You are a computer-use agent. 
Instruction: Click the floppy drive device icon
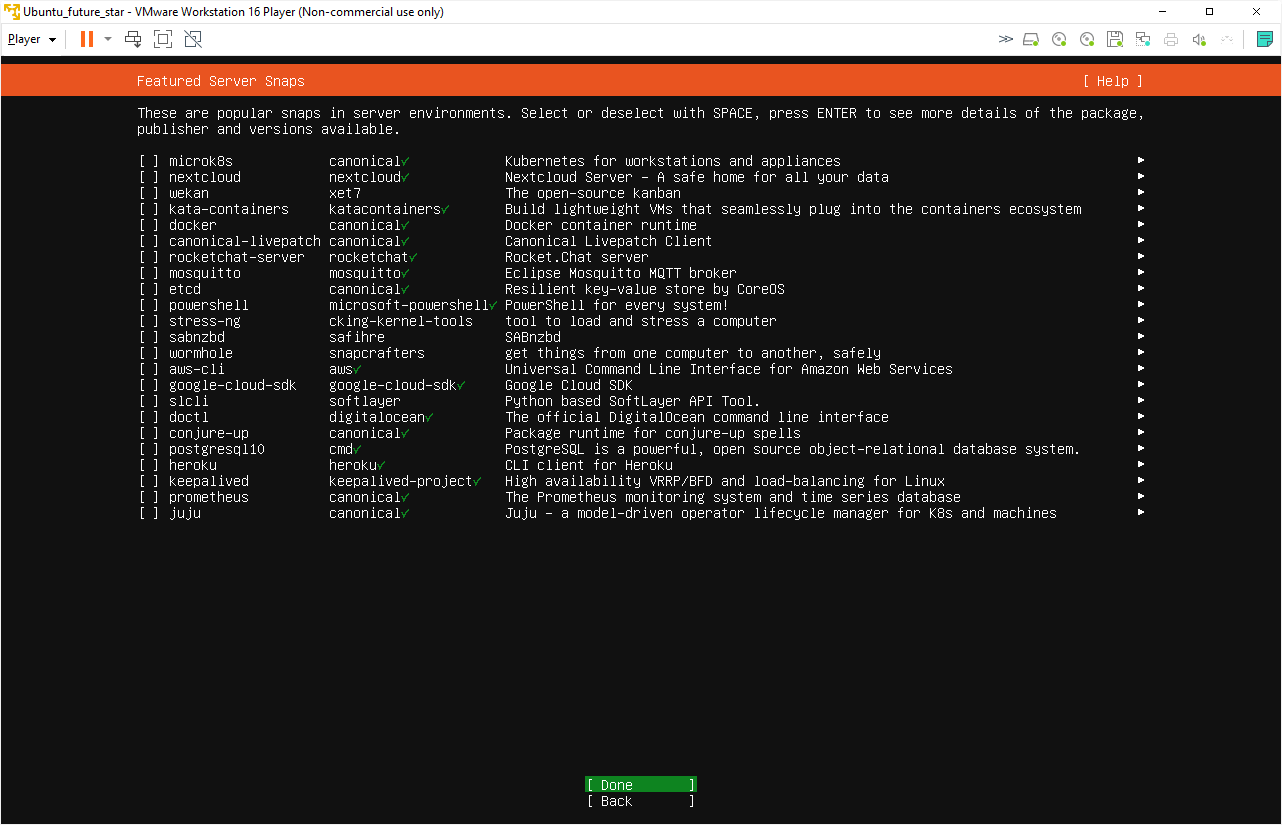[x=1115, y=39]
